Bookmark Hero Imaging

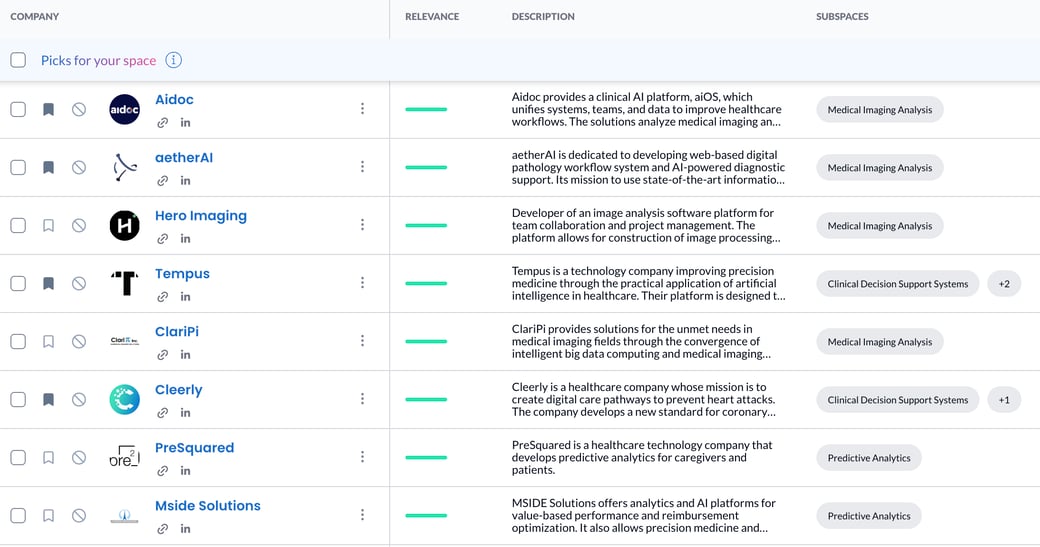[48, 225]
